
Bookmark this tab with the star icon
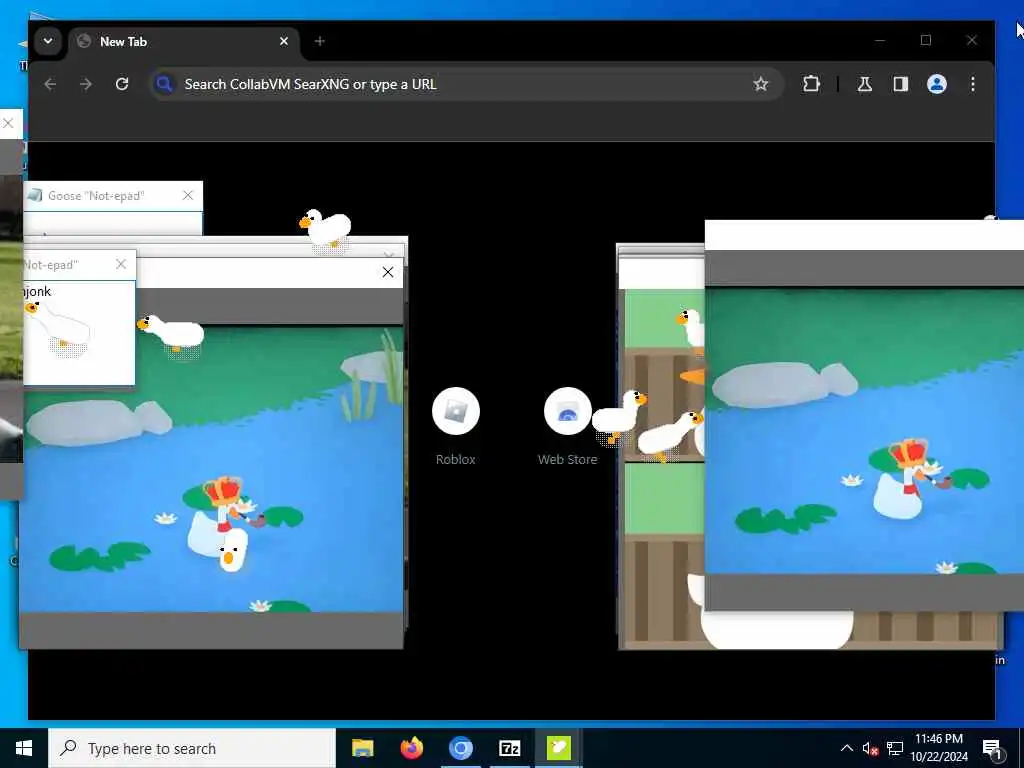(x=761, y=84)
